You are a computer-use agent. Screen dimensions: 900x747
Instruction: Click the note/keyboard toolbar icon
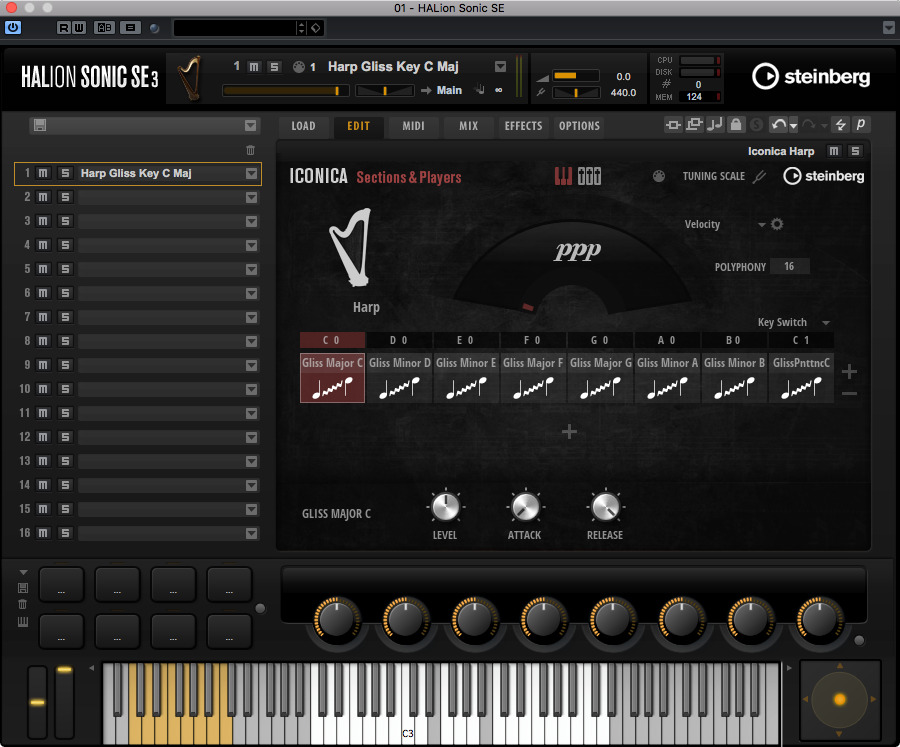tap(715, 125)
